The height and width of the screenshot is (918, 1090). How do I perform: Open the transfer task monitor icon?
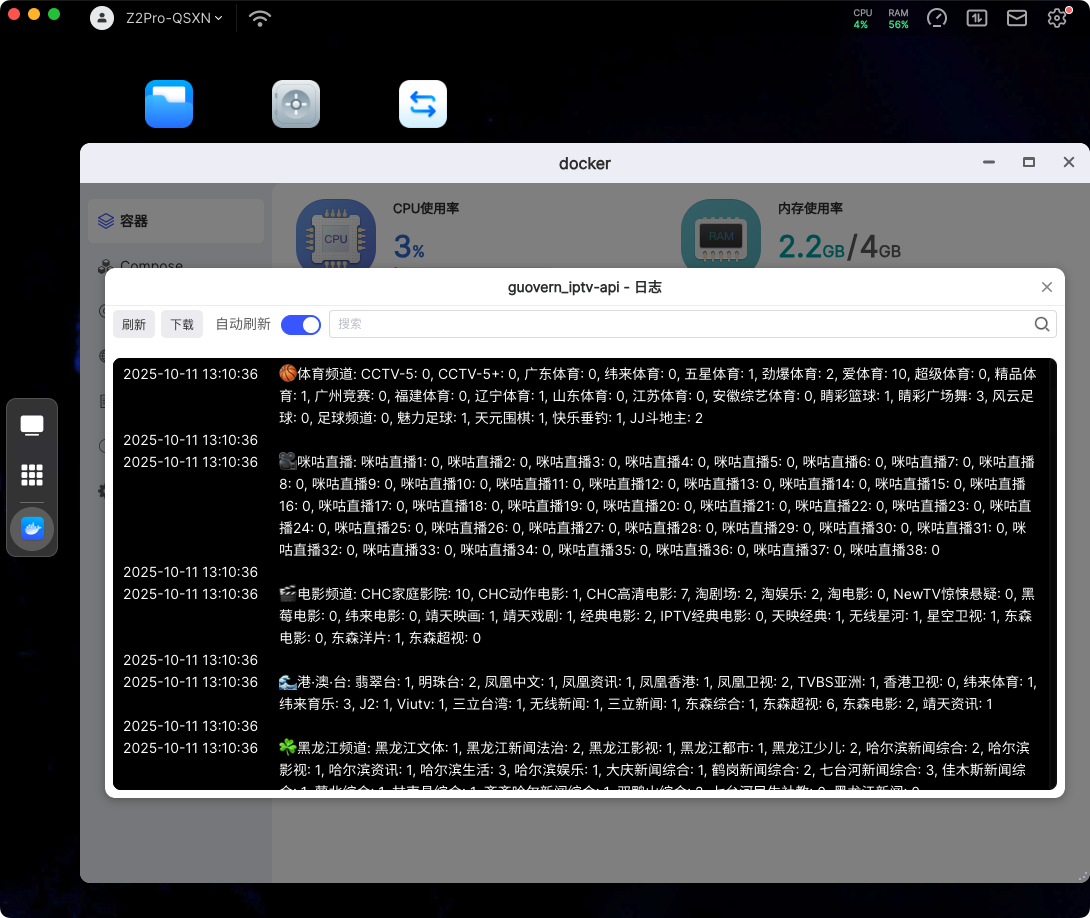pyautogui.click(x=977, y=18)
